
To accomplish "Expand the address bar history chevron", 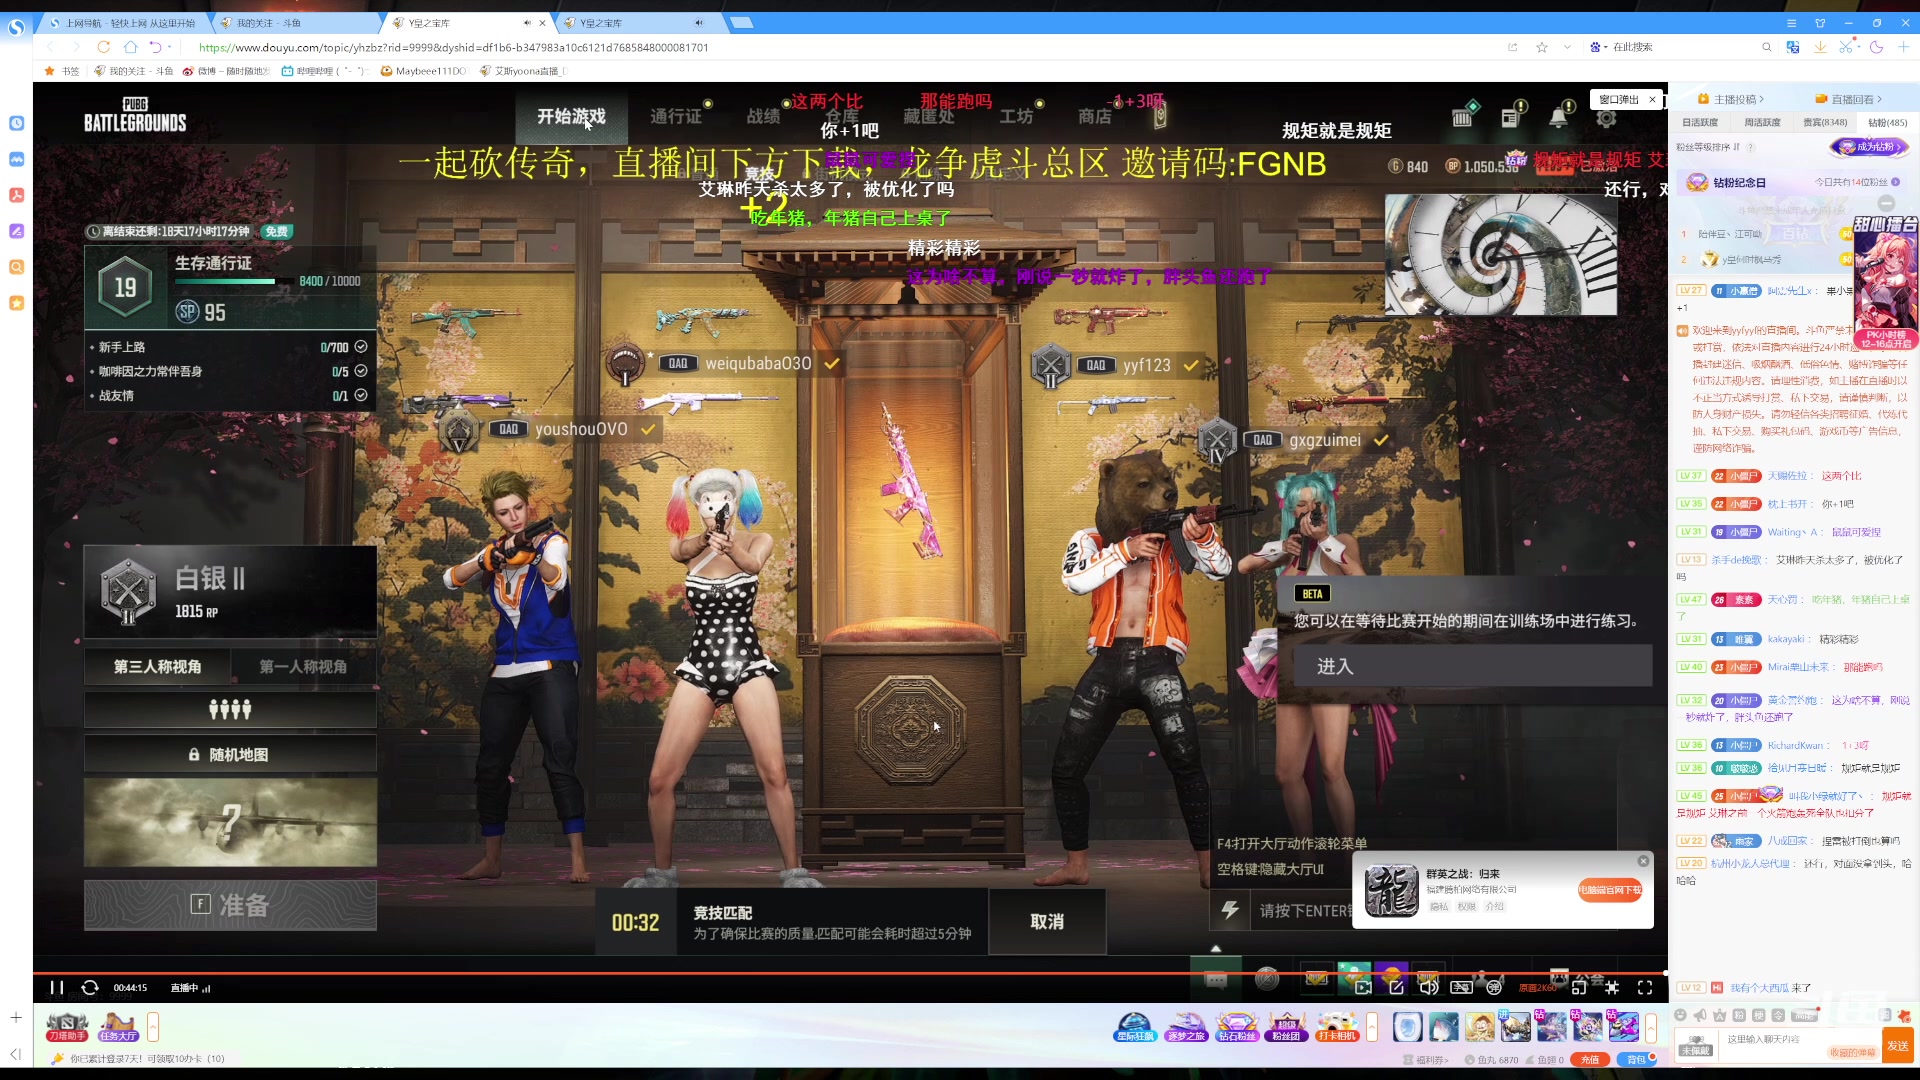I will coord(1567,47).
